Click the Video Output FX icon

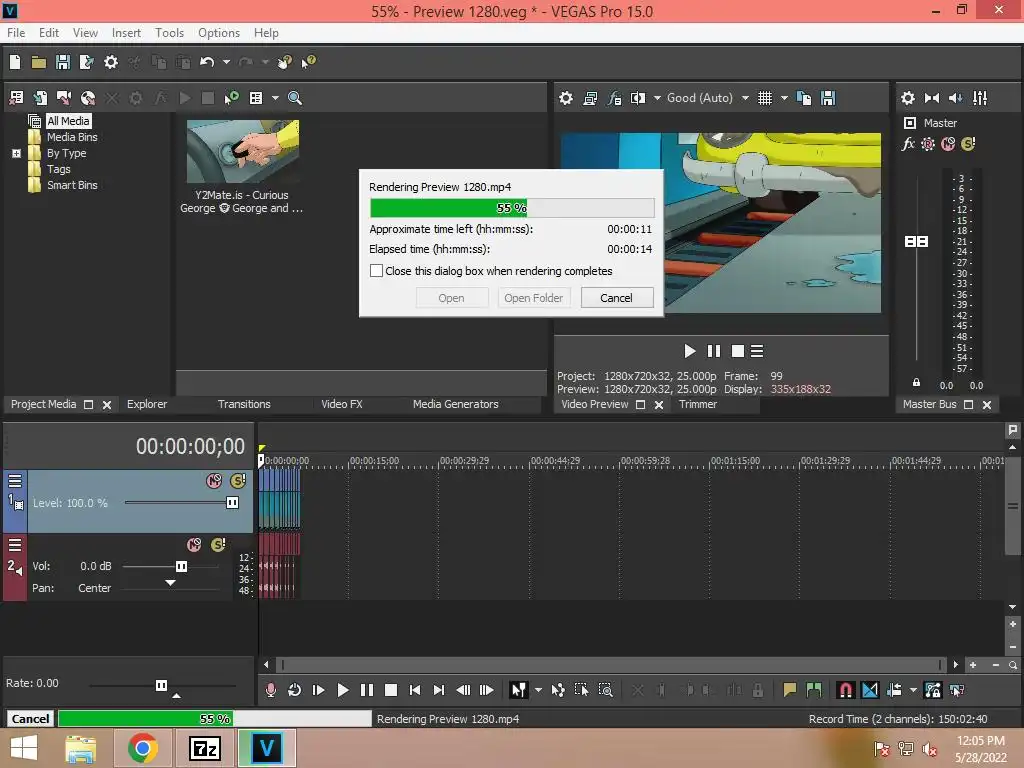click(614, 98)
